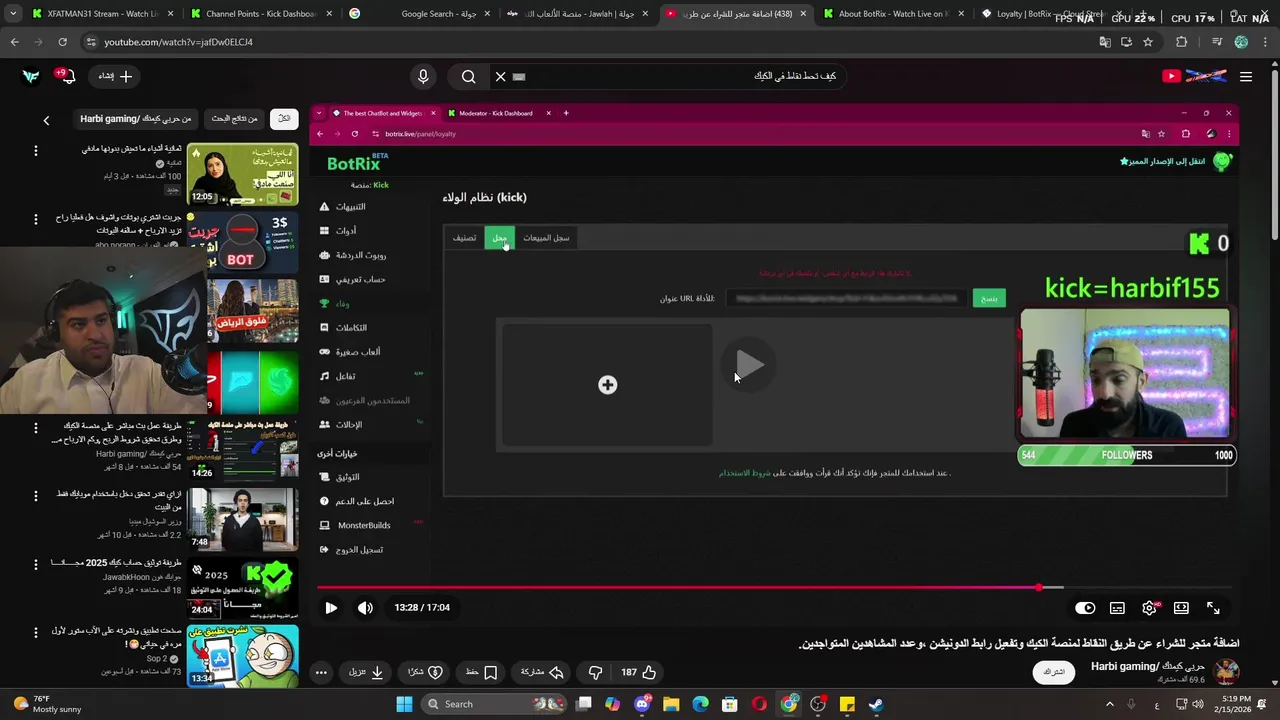Open File Explorer from taskbar
Screen dimensions: 1280x720
[671, 704]
